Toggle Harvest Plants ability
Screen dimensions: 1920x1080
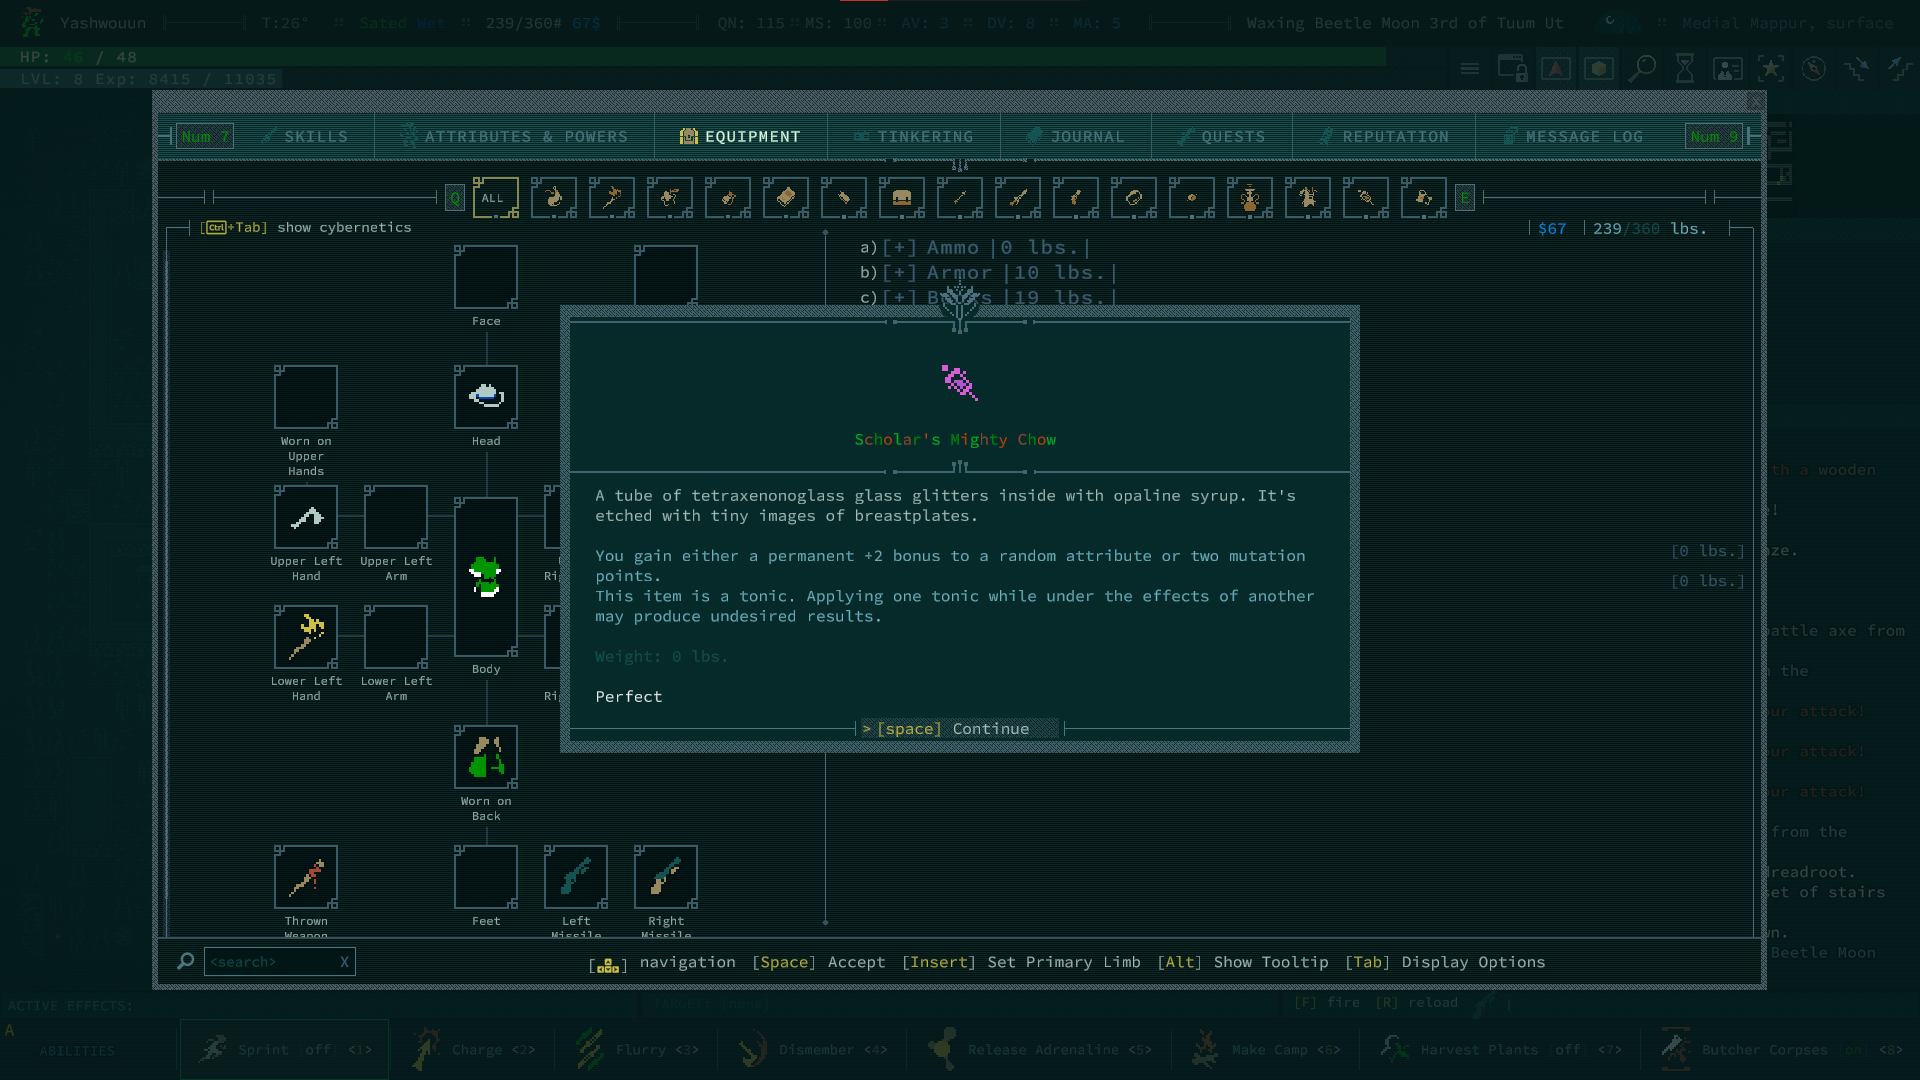coord(1501,1050)
